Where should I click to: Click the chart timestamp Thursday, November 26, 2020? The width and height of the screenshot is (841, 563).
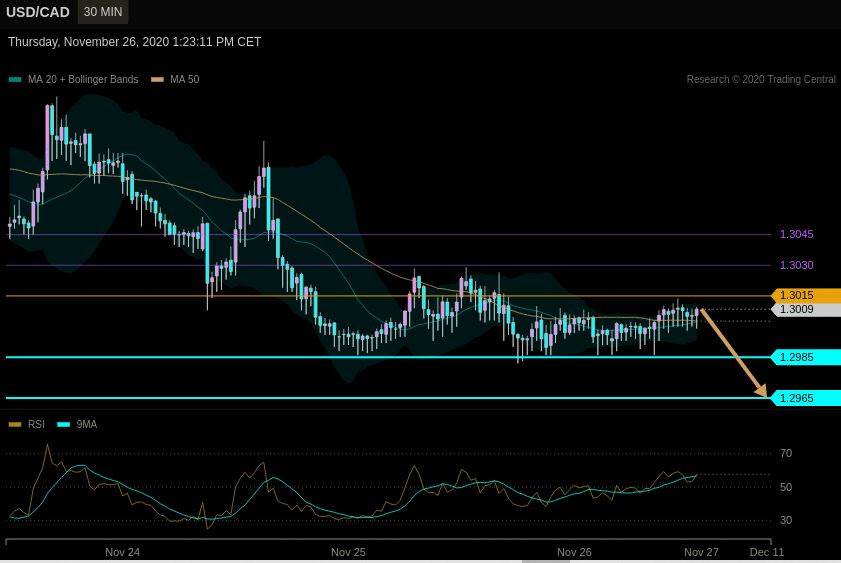[135, 42]
